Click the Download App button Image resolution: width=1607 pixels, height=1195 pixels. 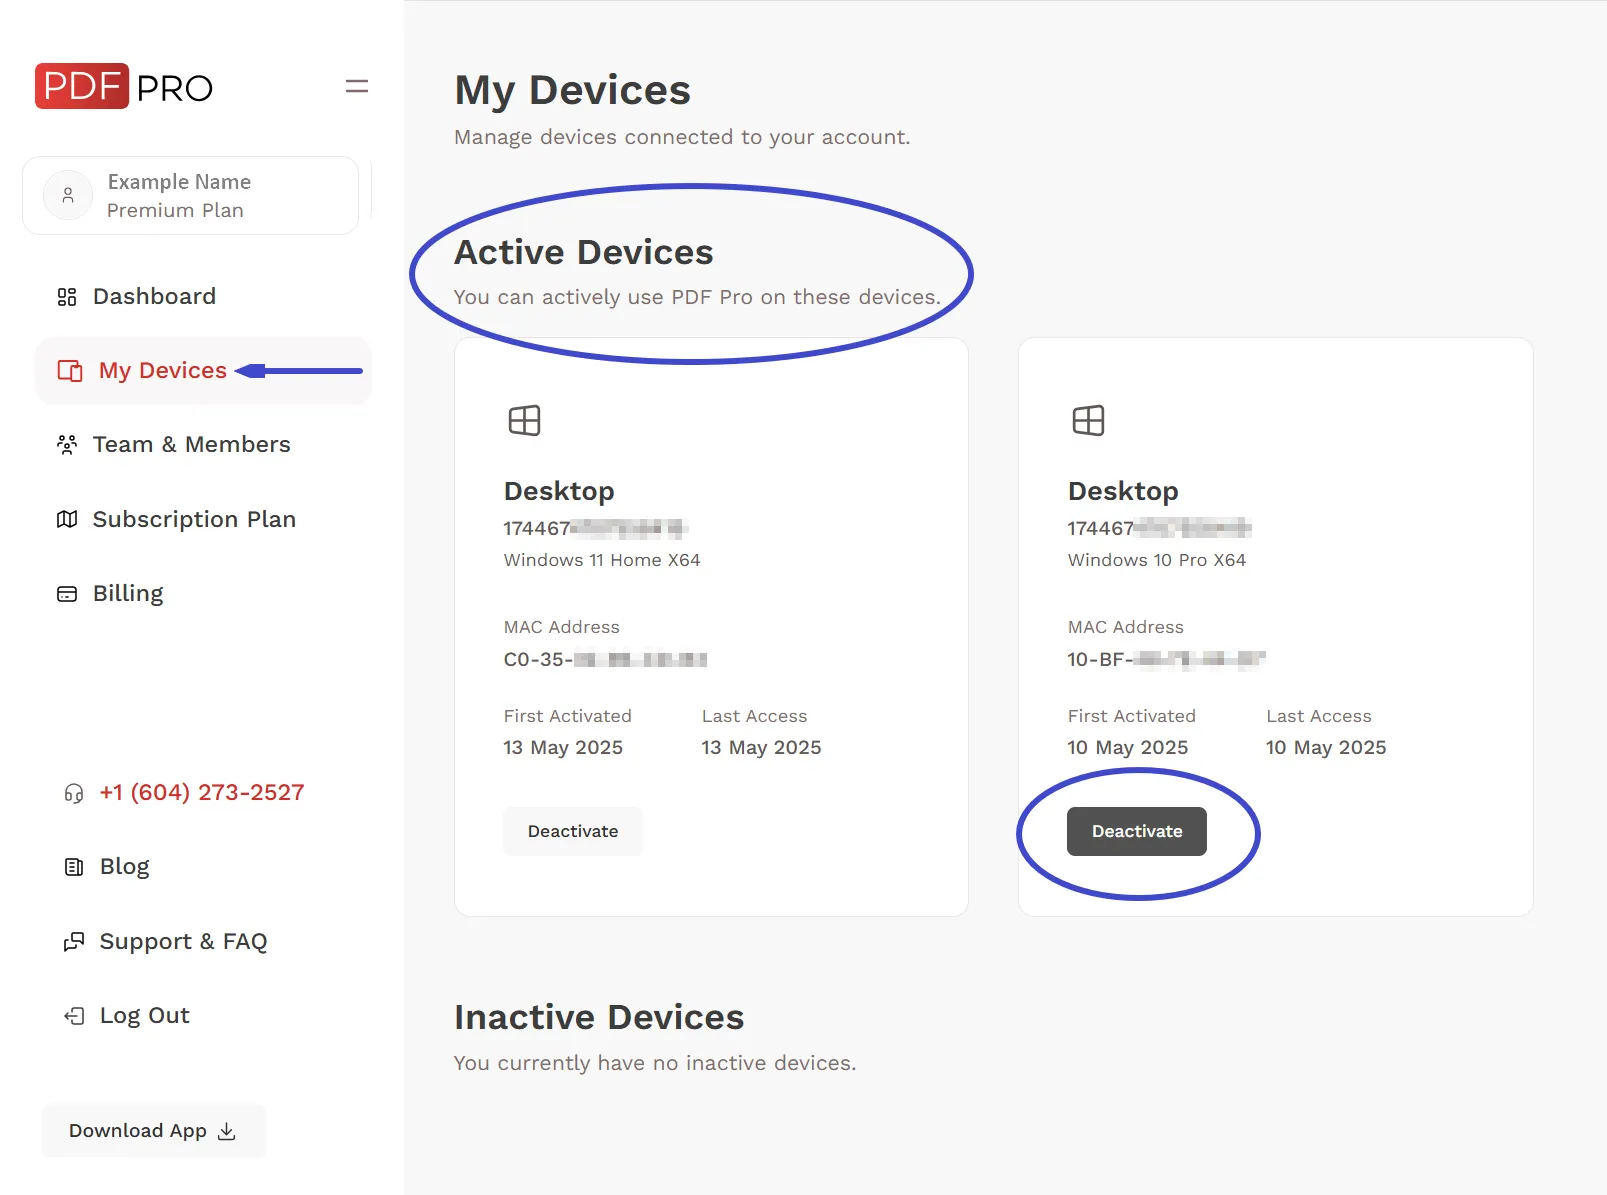click(x=154, y=1131)
